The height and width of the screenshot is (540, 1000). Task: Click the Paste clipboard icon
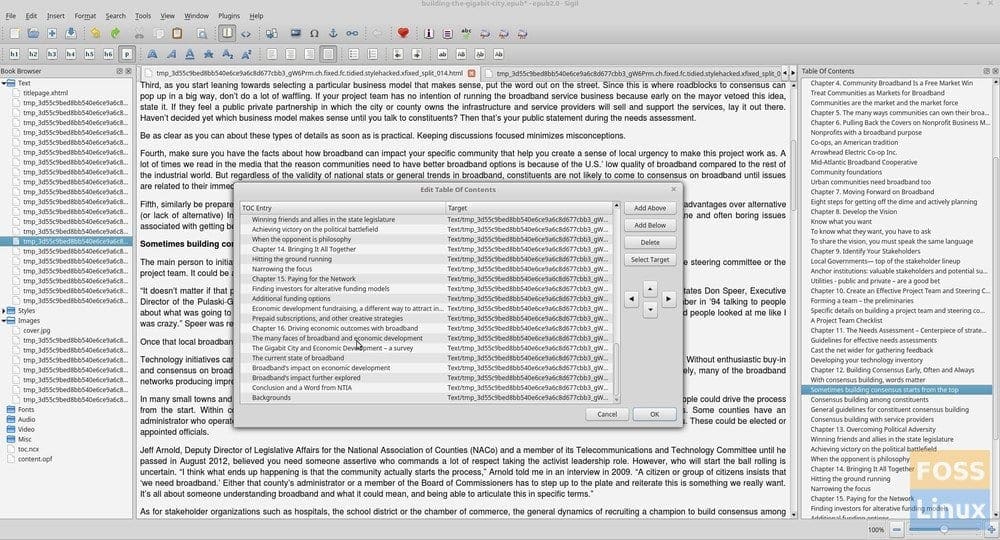click(177, 33)
